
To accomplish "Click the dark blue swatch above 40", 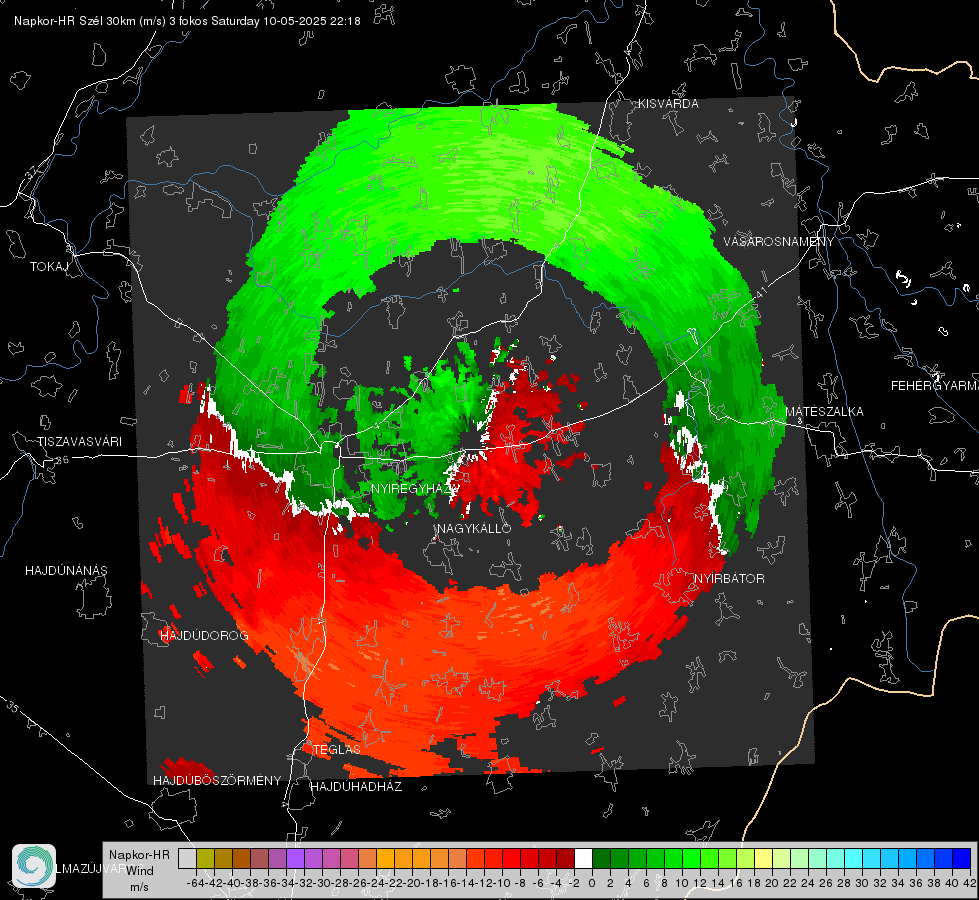I will (962, 858).
